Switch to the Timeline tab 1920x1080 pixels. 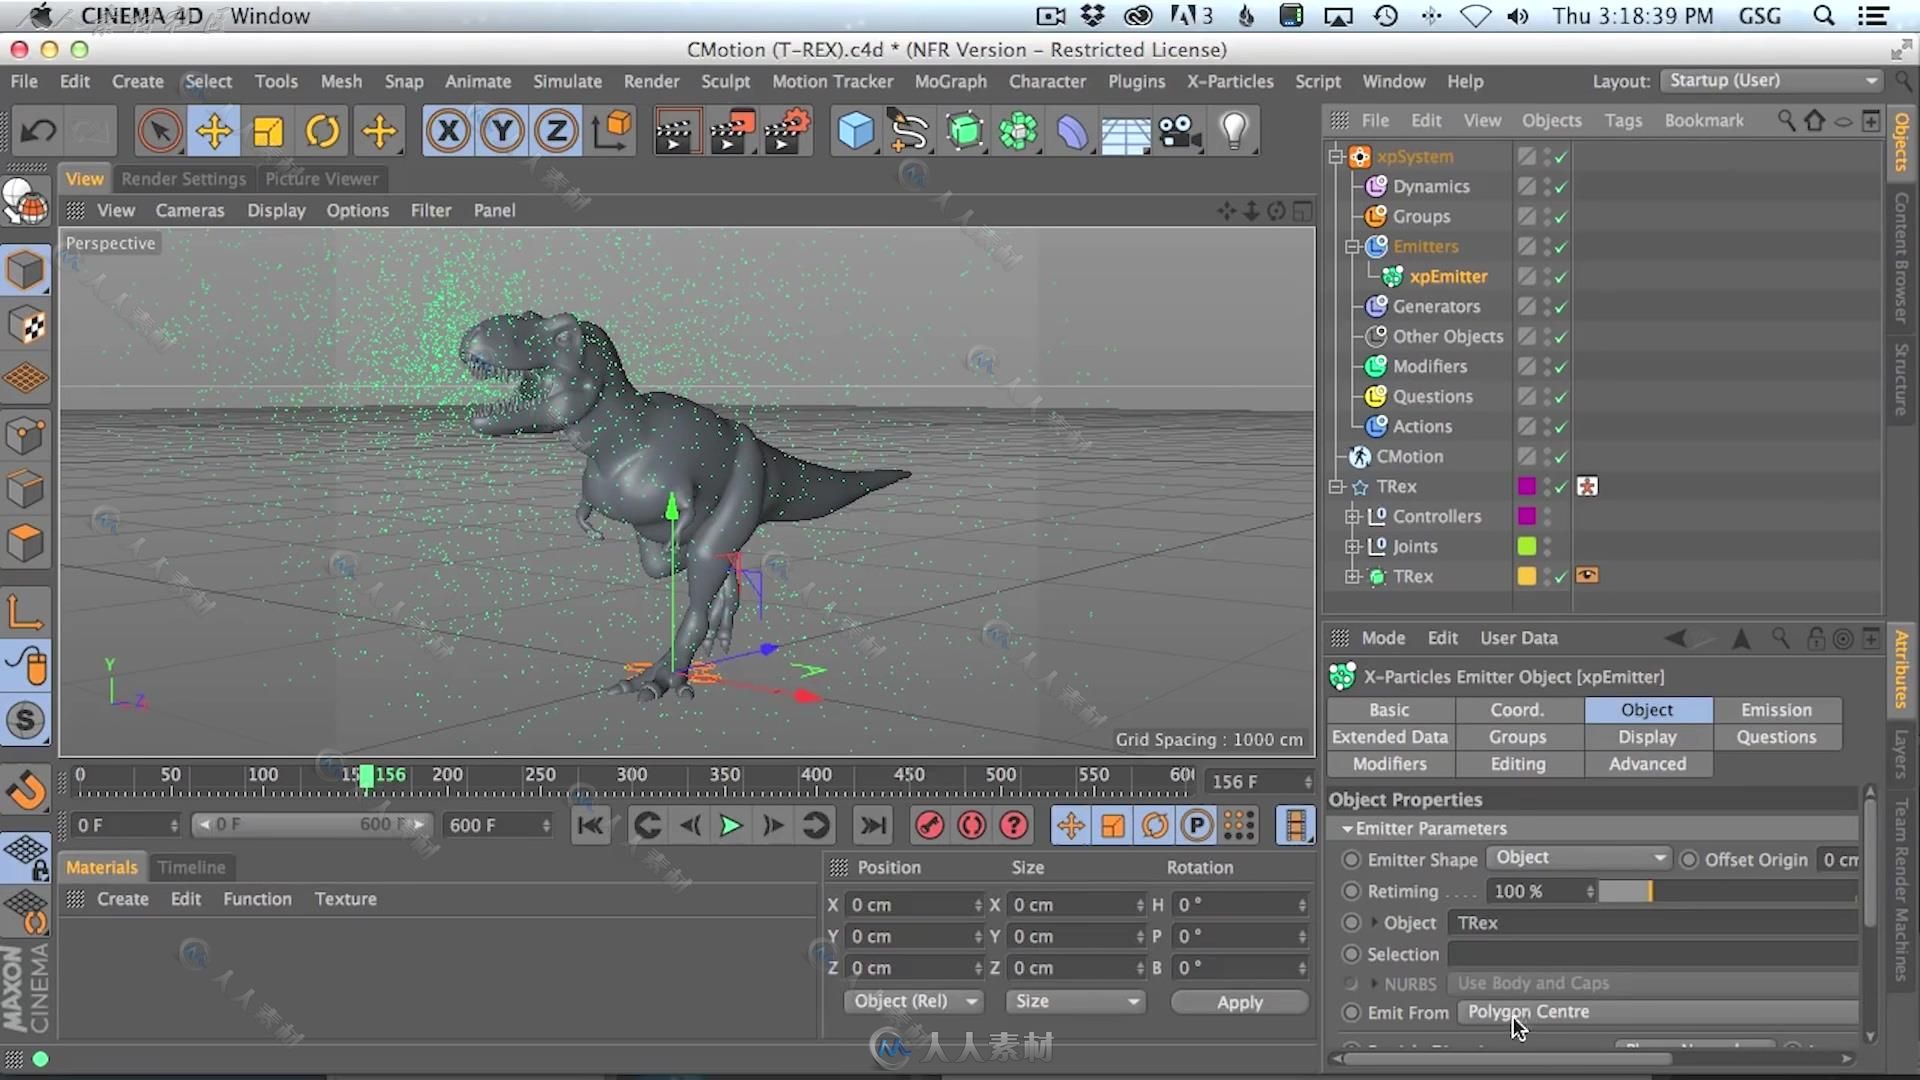coord(191,867)
